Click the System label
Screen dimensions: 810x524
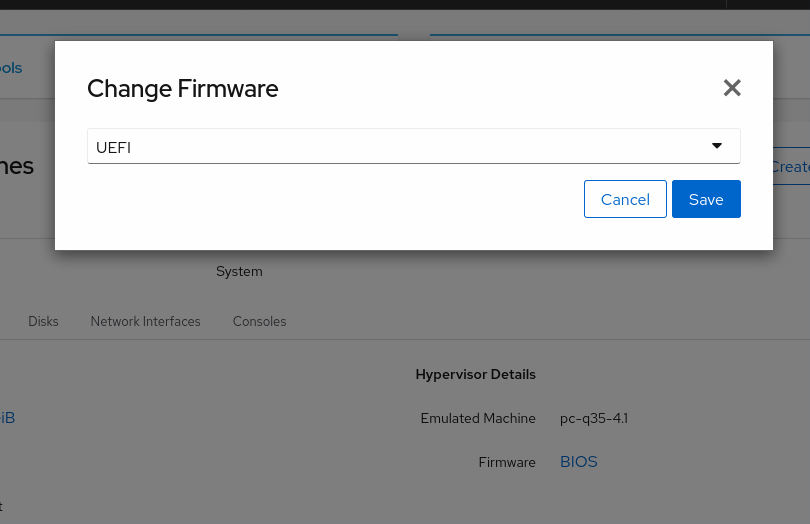pos(239,271)
